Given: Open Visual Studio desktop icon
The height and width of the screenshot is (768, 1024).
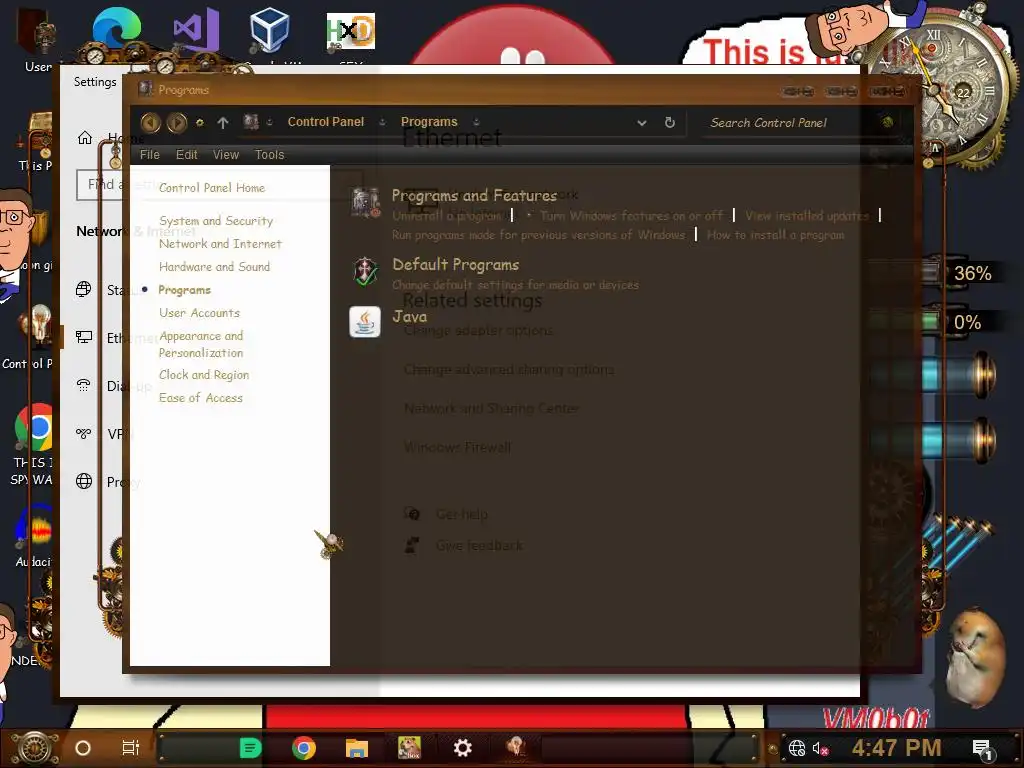Looking at the screenshot, I should 196,30.
